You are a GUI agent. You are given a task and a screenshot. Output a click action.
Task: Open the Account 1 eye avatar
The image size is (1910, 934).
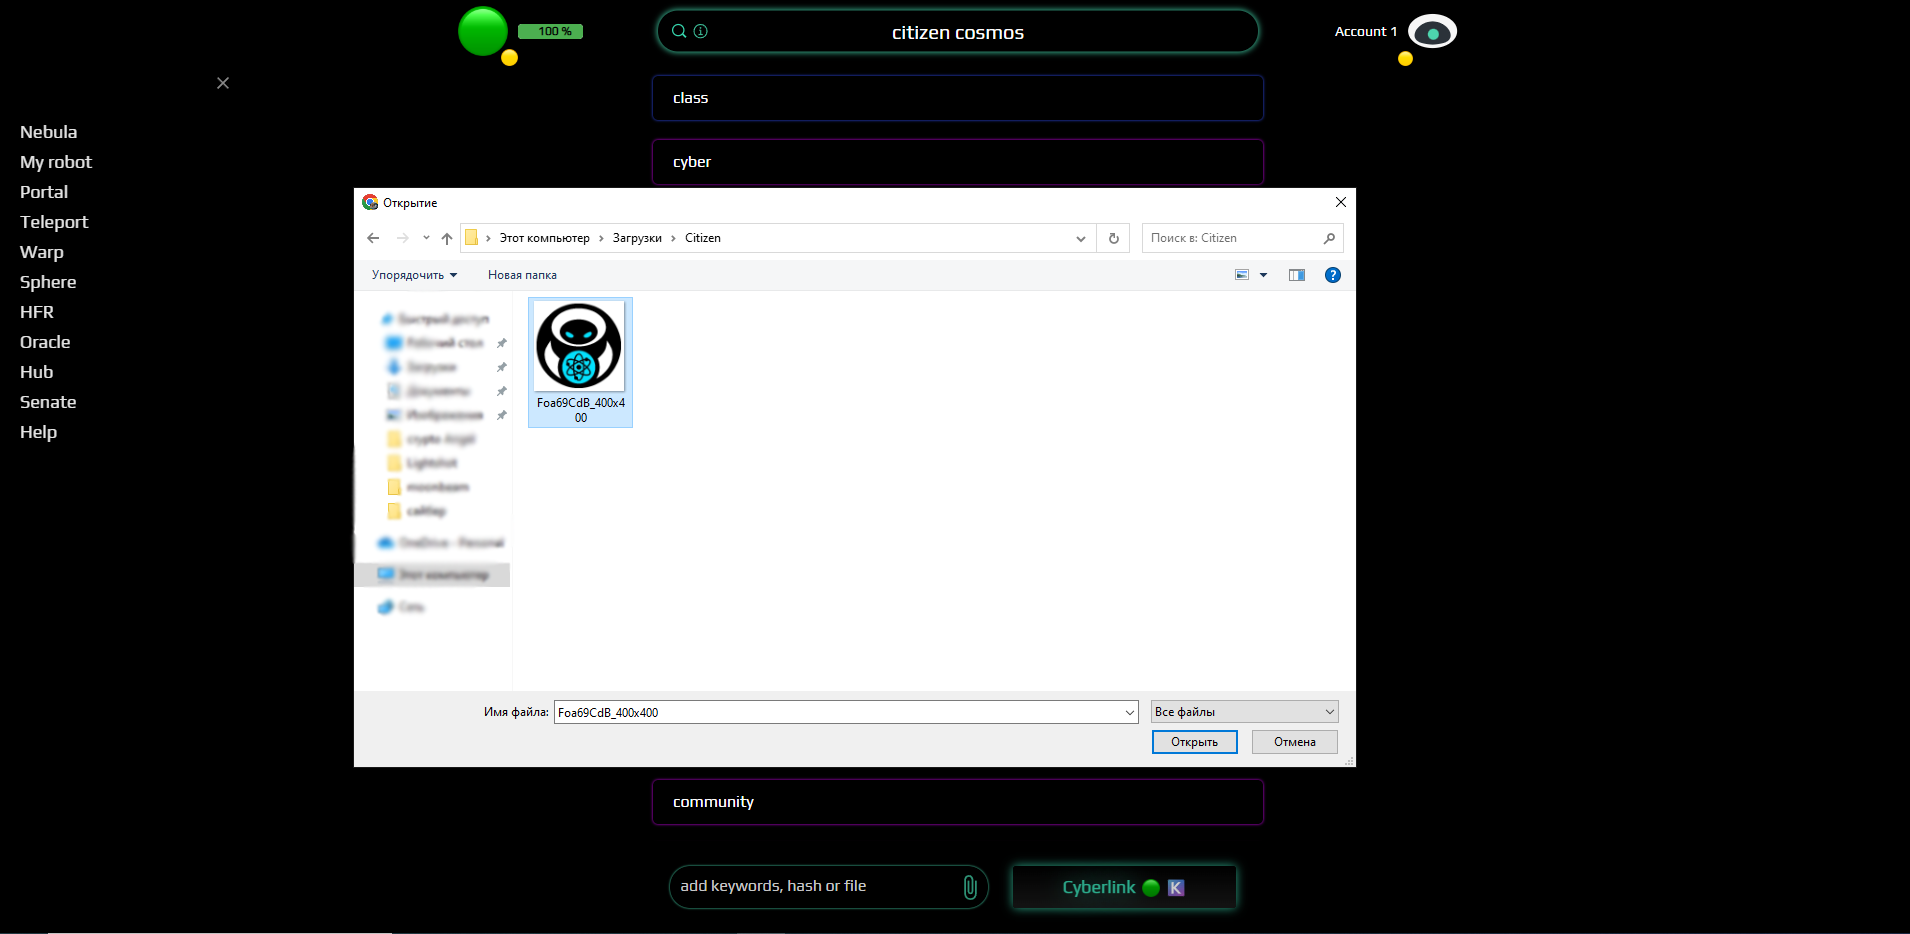[1432, 32]
